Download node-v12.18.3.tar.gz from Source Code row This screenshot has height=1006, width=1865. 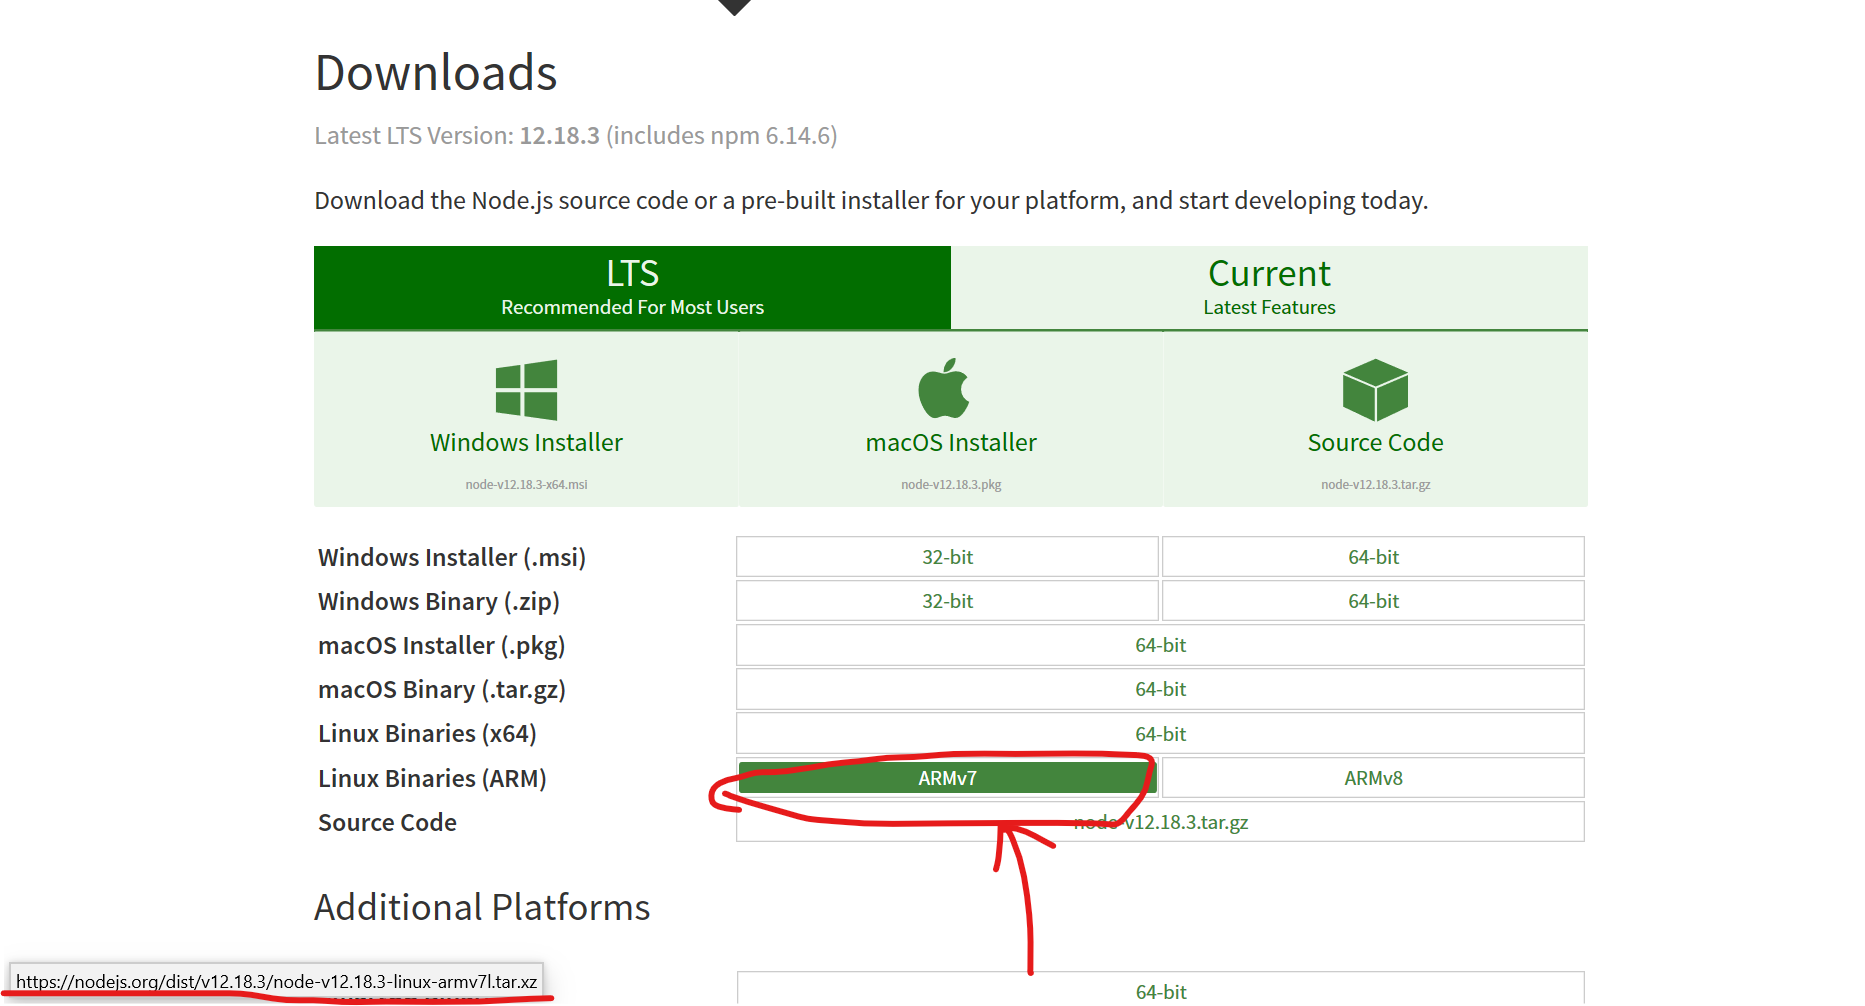click(x=1160, y=822)
